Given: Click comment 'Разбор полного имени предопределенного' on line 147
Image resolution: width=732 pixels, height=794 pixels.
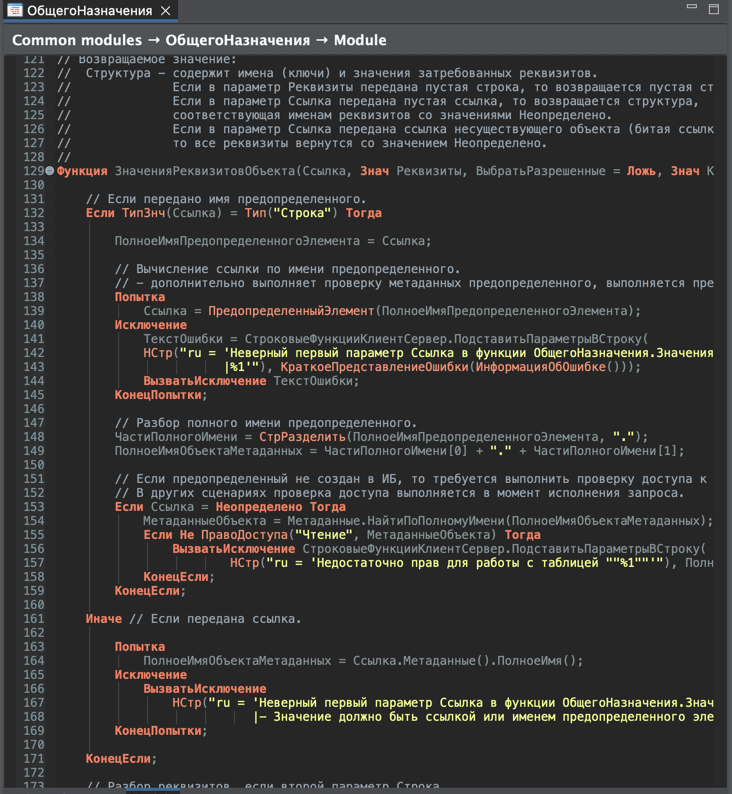Looking at the screenshot, I should tap(266, 423).
